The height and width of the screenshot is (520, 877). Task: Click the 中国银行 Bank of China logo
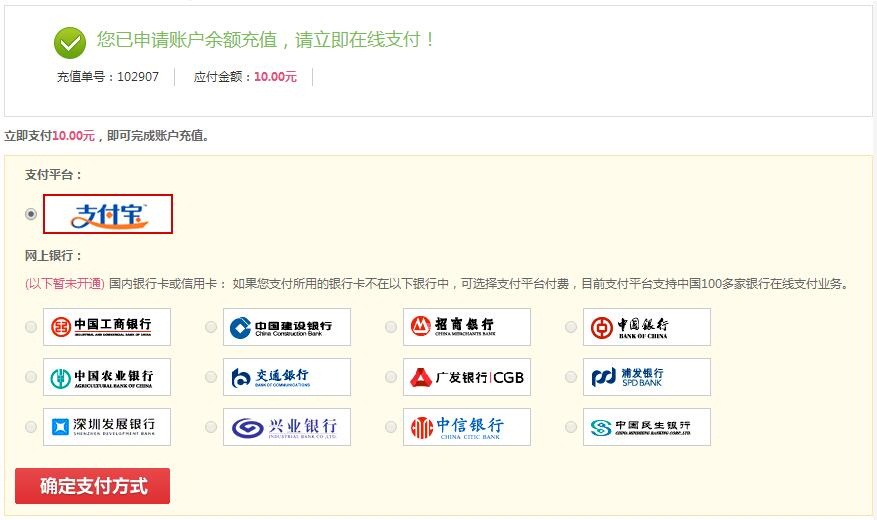[647, 327]
